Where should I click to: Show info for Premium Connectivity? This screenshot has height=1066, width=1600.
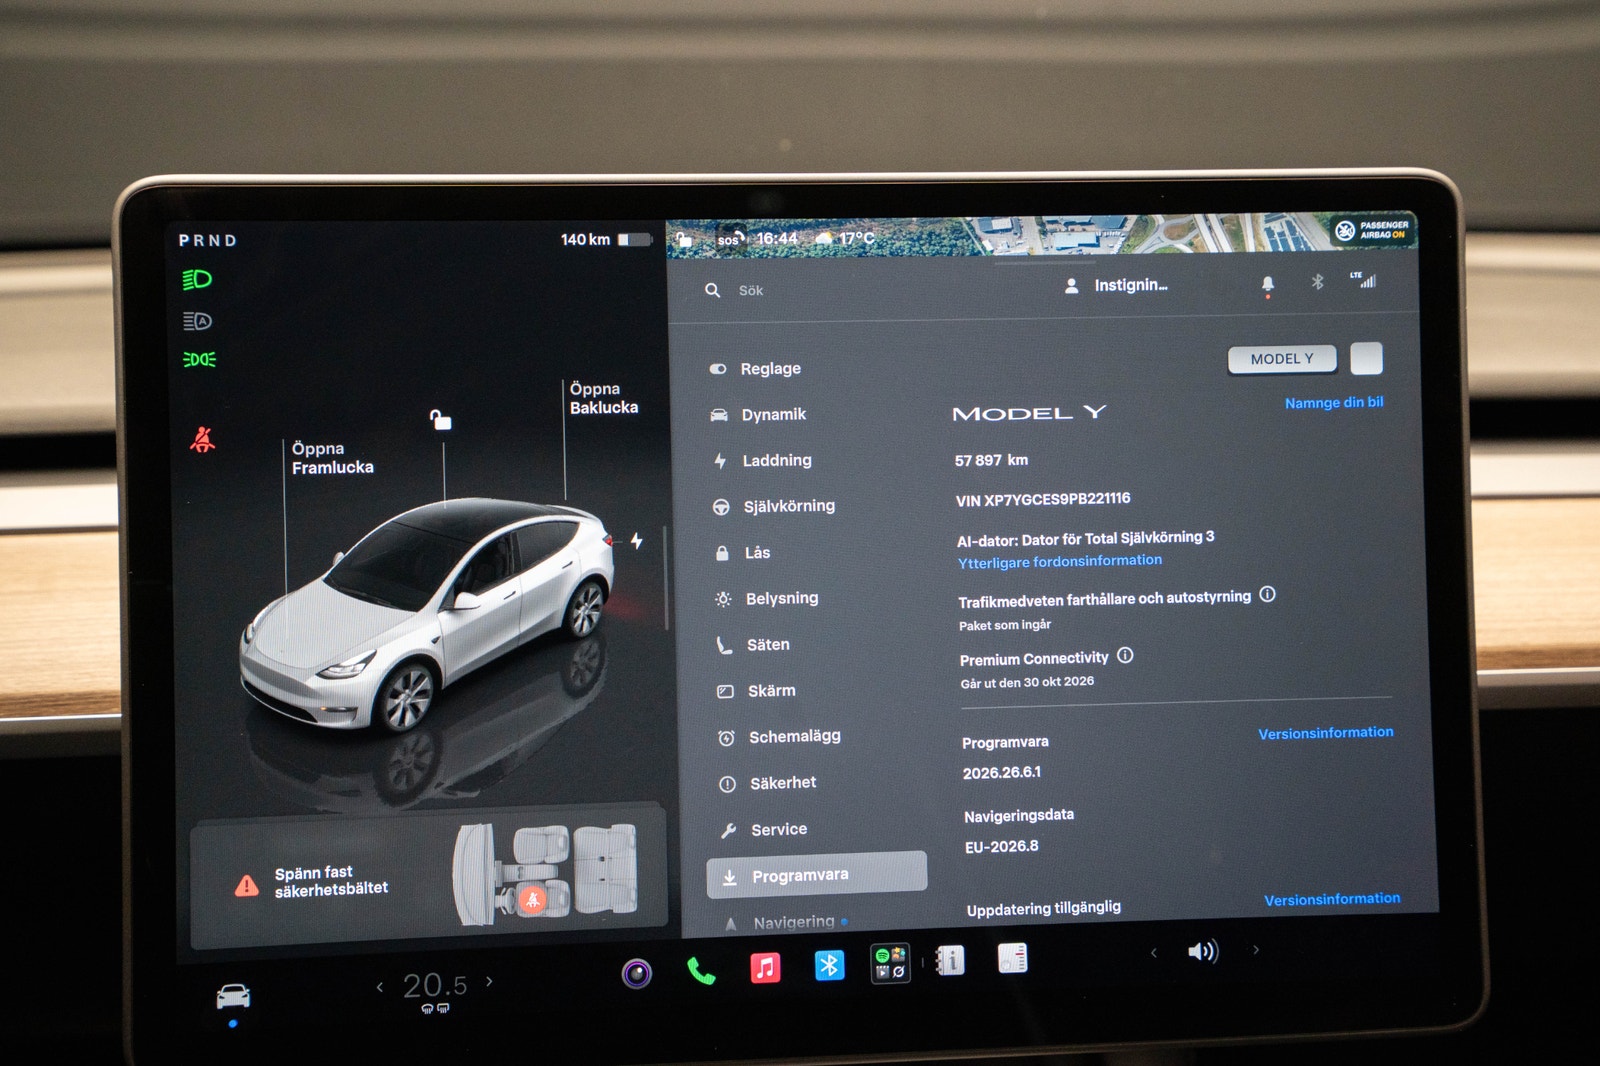tap(1125, 655)
